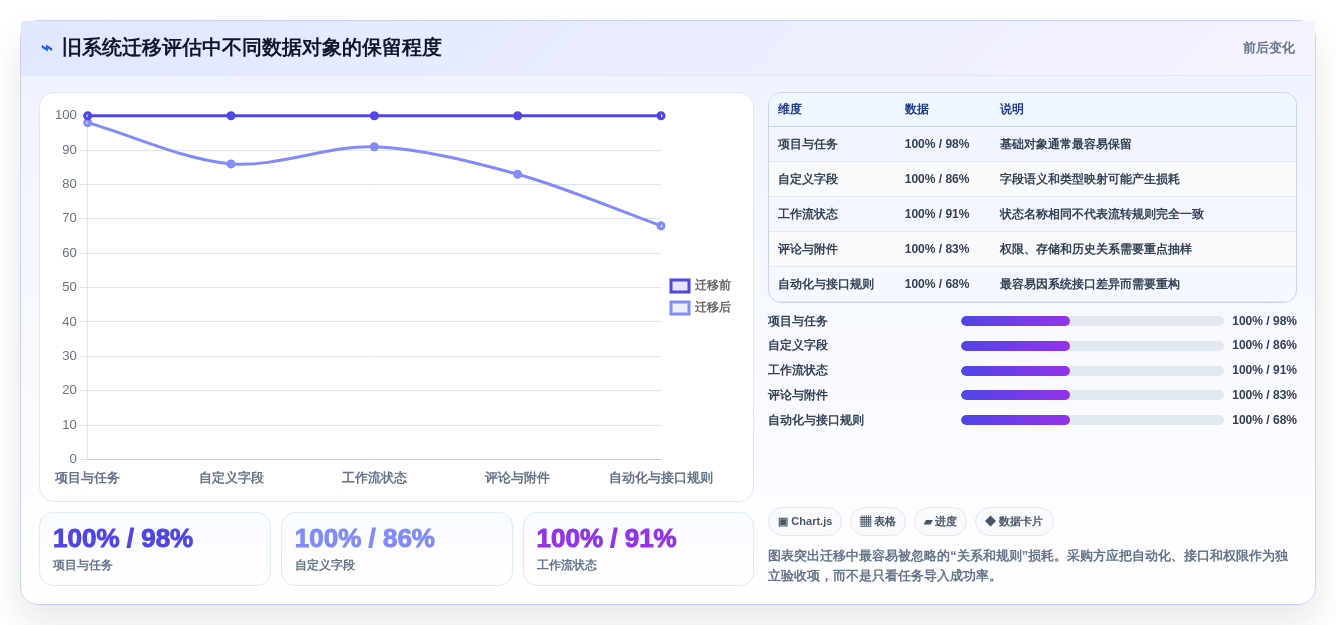Click 迁移后 data point above 工作流状态
This screenshot has height=625, width=1336.
[374, 147]
